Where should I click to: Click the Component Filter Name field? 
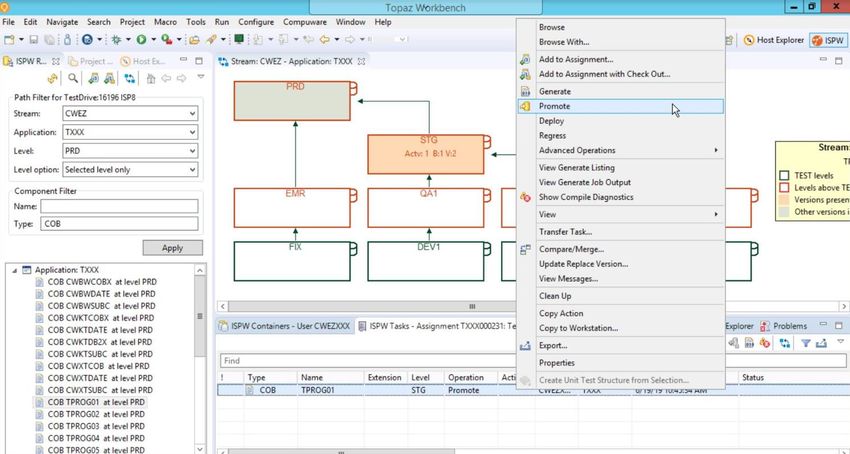click(x=119, y=206)
